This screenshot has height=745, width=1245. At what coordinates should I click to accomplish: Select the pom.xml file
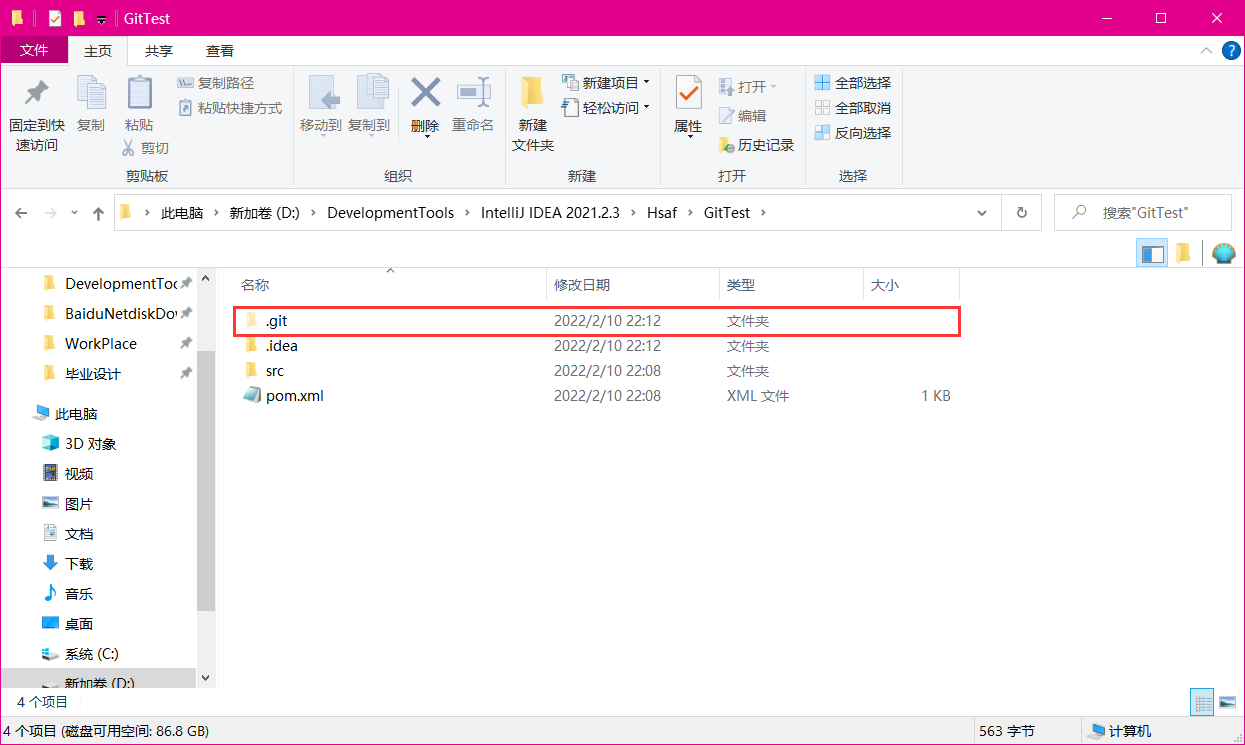tap(597, 396)
